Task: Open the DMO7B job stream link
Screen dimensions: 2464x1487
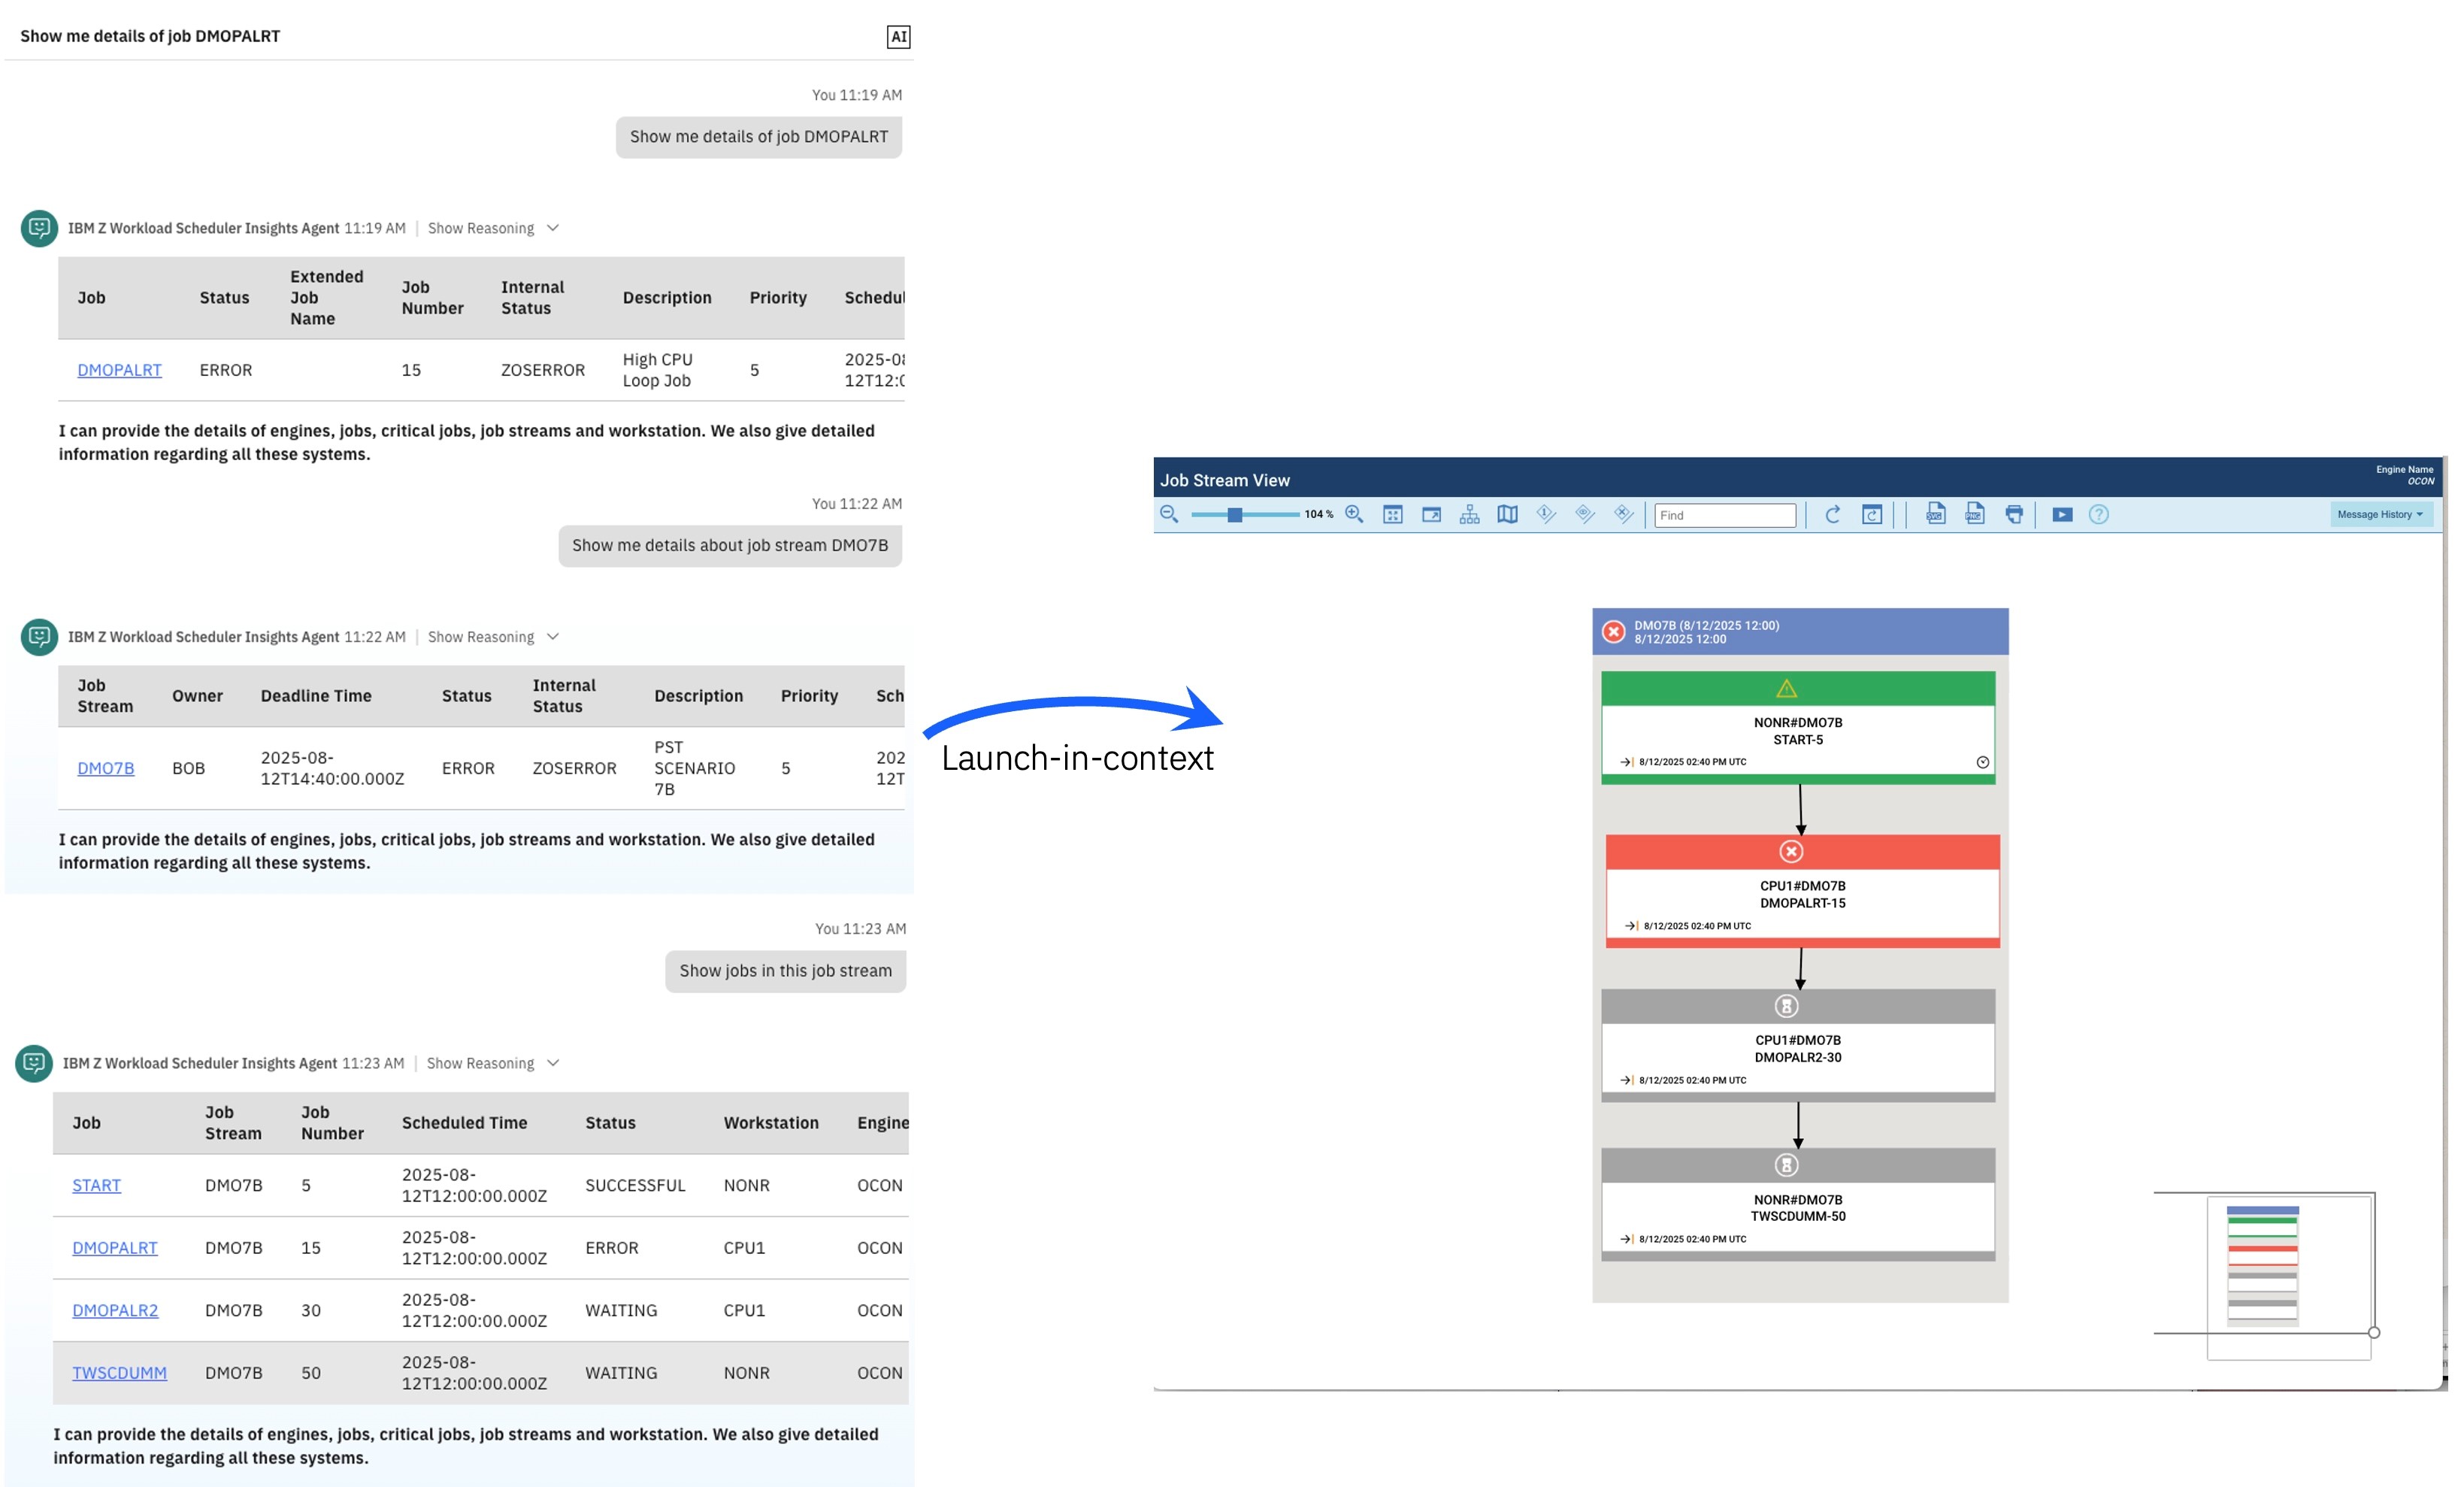Action: 105,768
